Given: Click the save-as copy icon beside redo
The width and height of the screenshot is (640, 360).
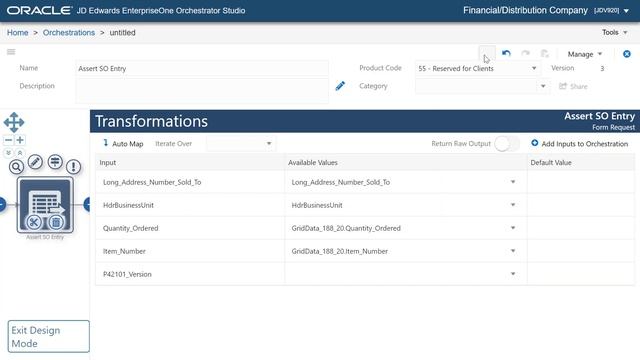Looking at the screenshot, I should 544,53.
